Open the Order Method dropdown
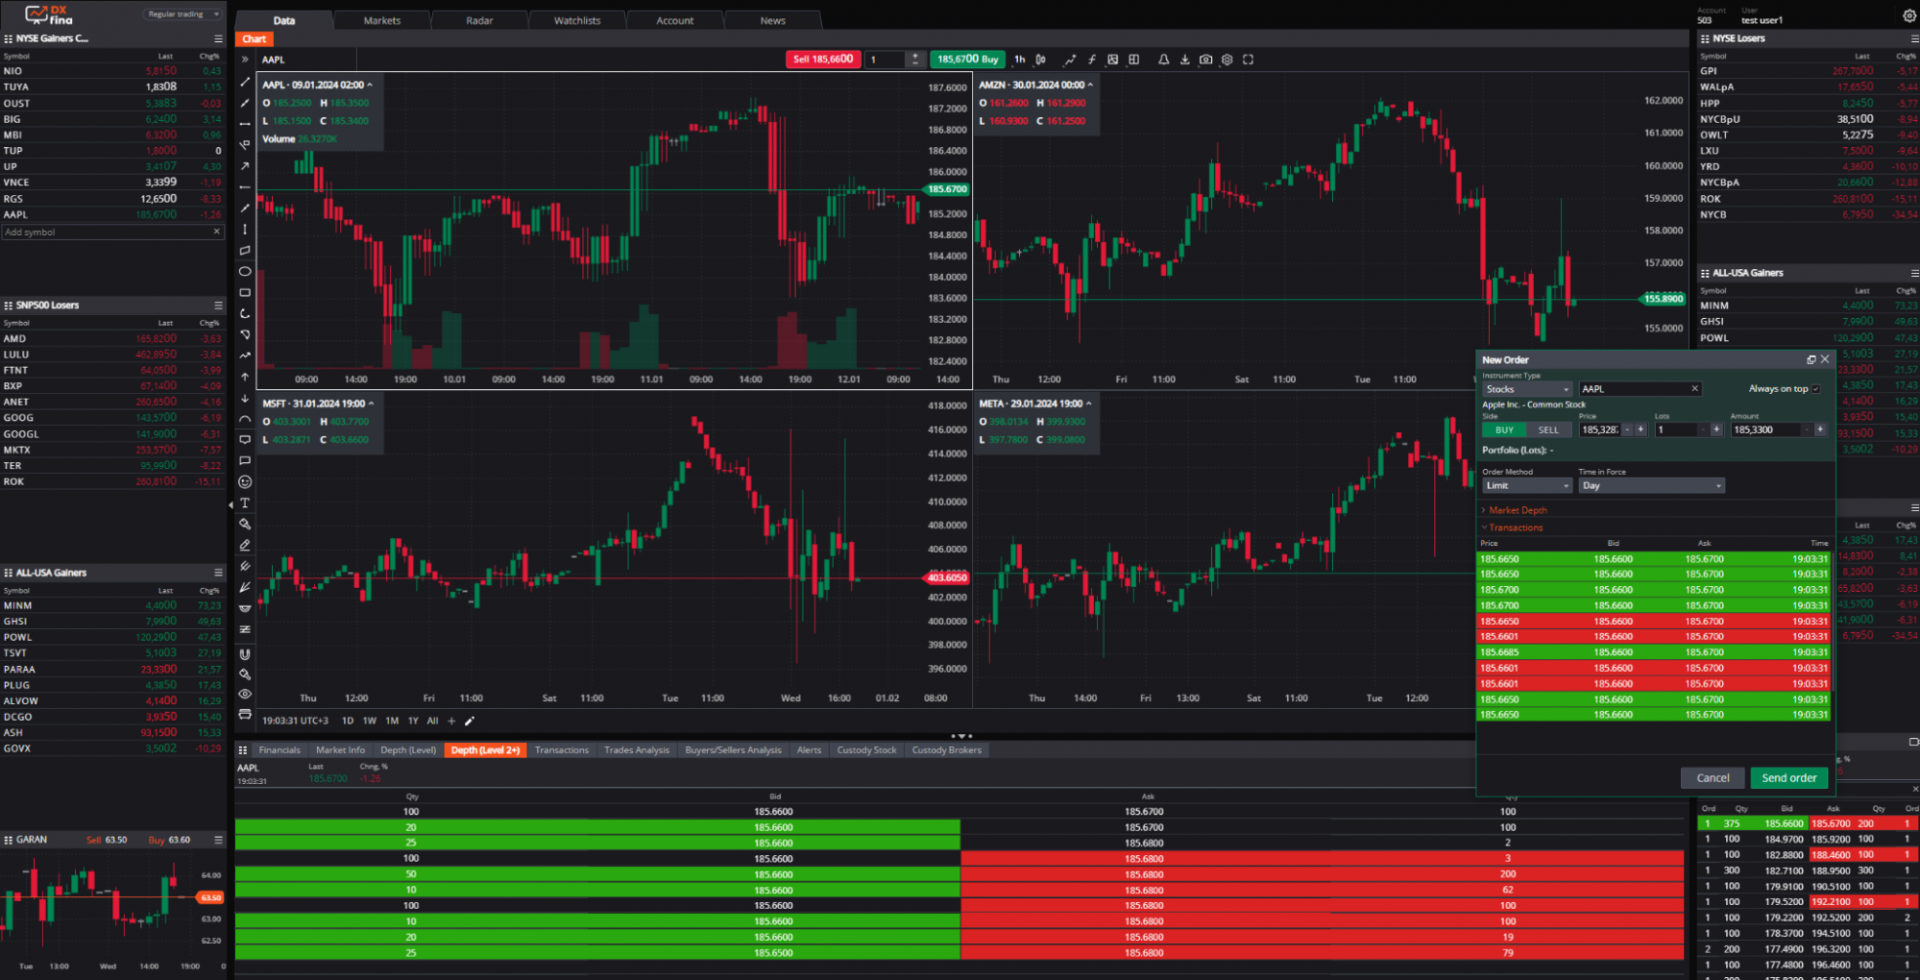Screen dimensions: 1920x980 [x=1526, y=485]
